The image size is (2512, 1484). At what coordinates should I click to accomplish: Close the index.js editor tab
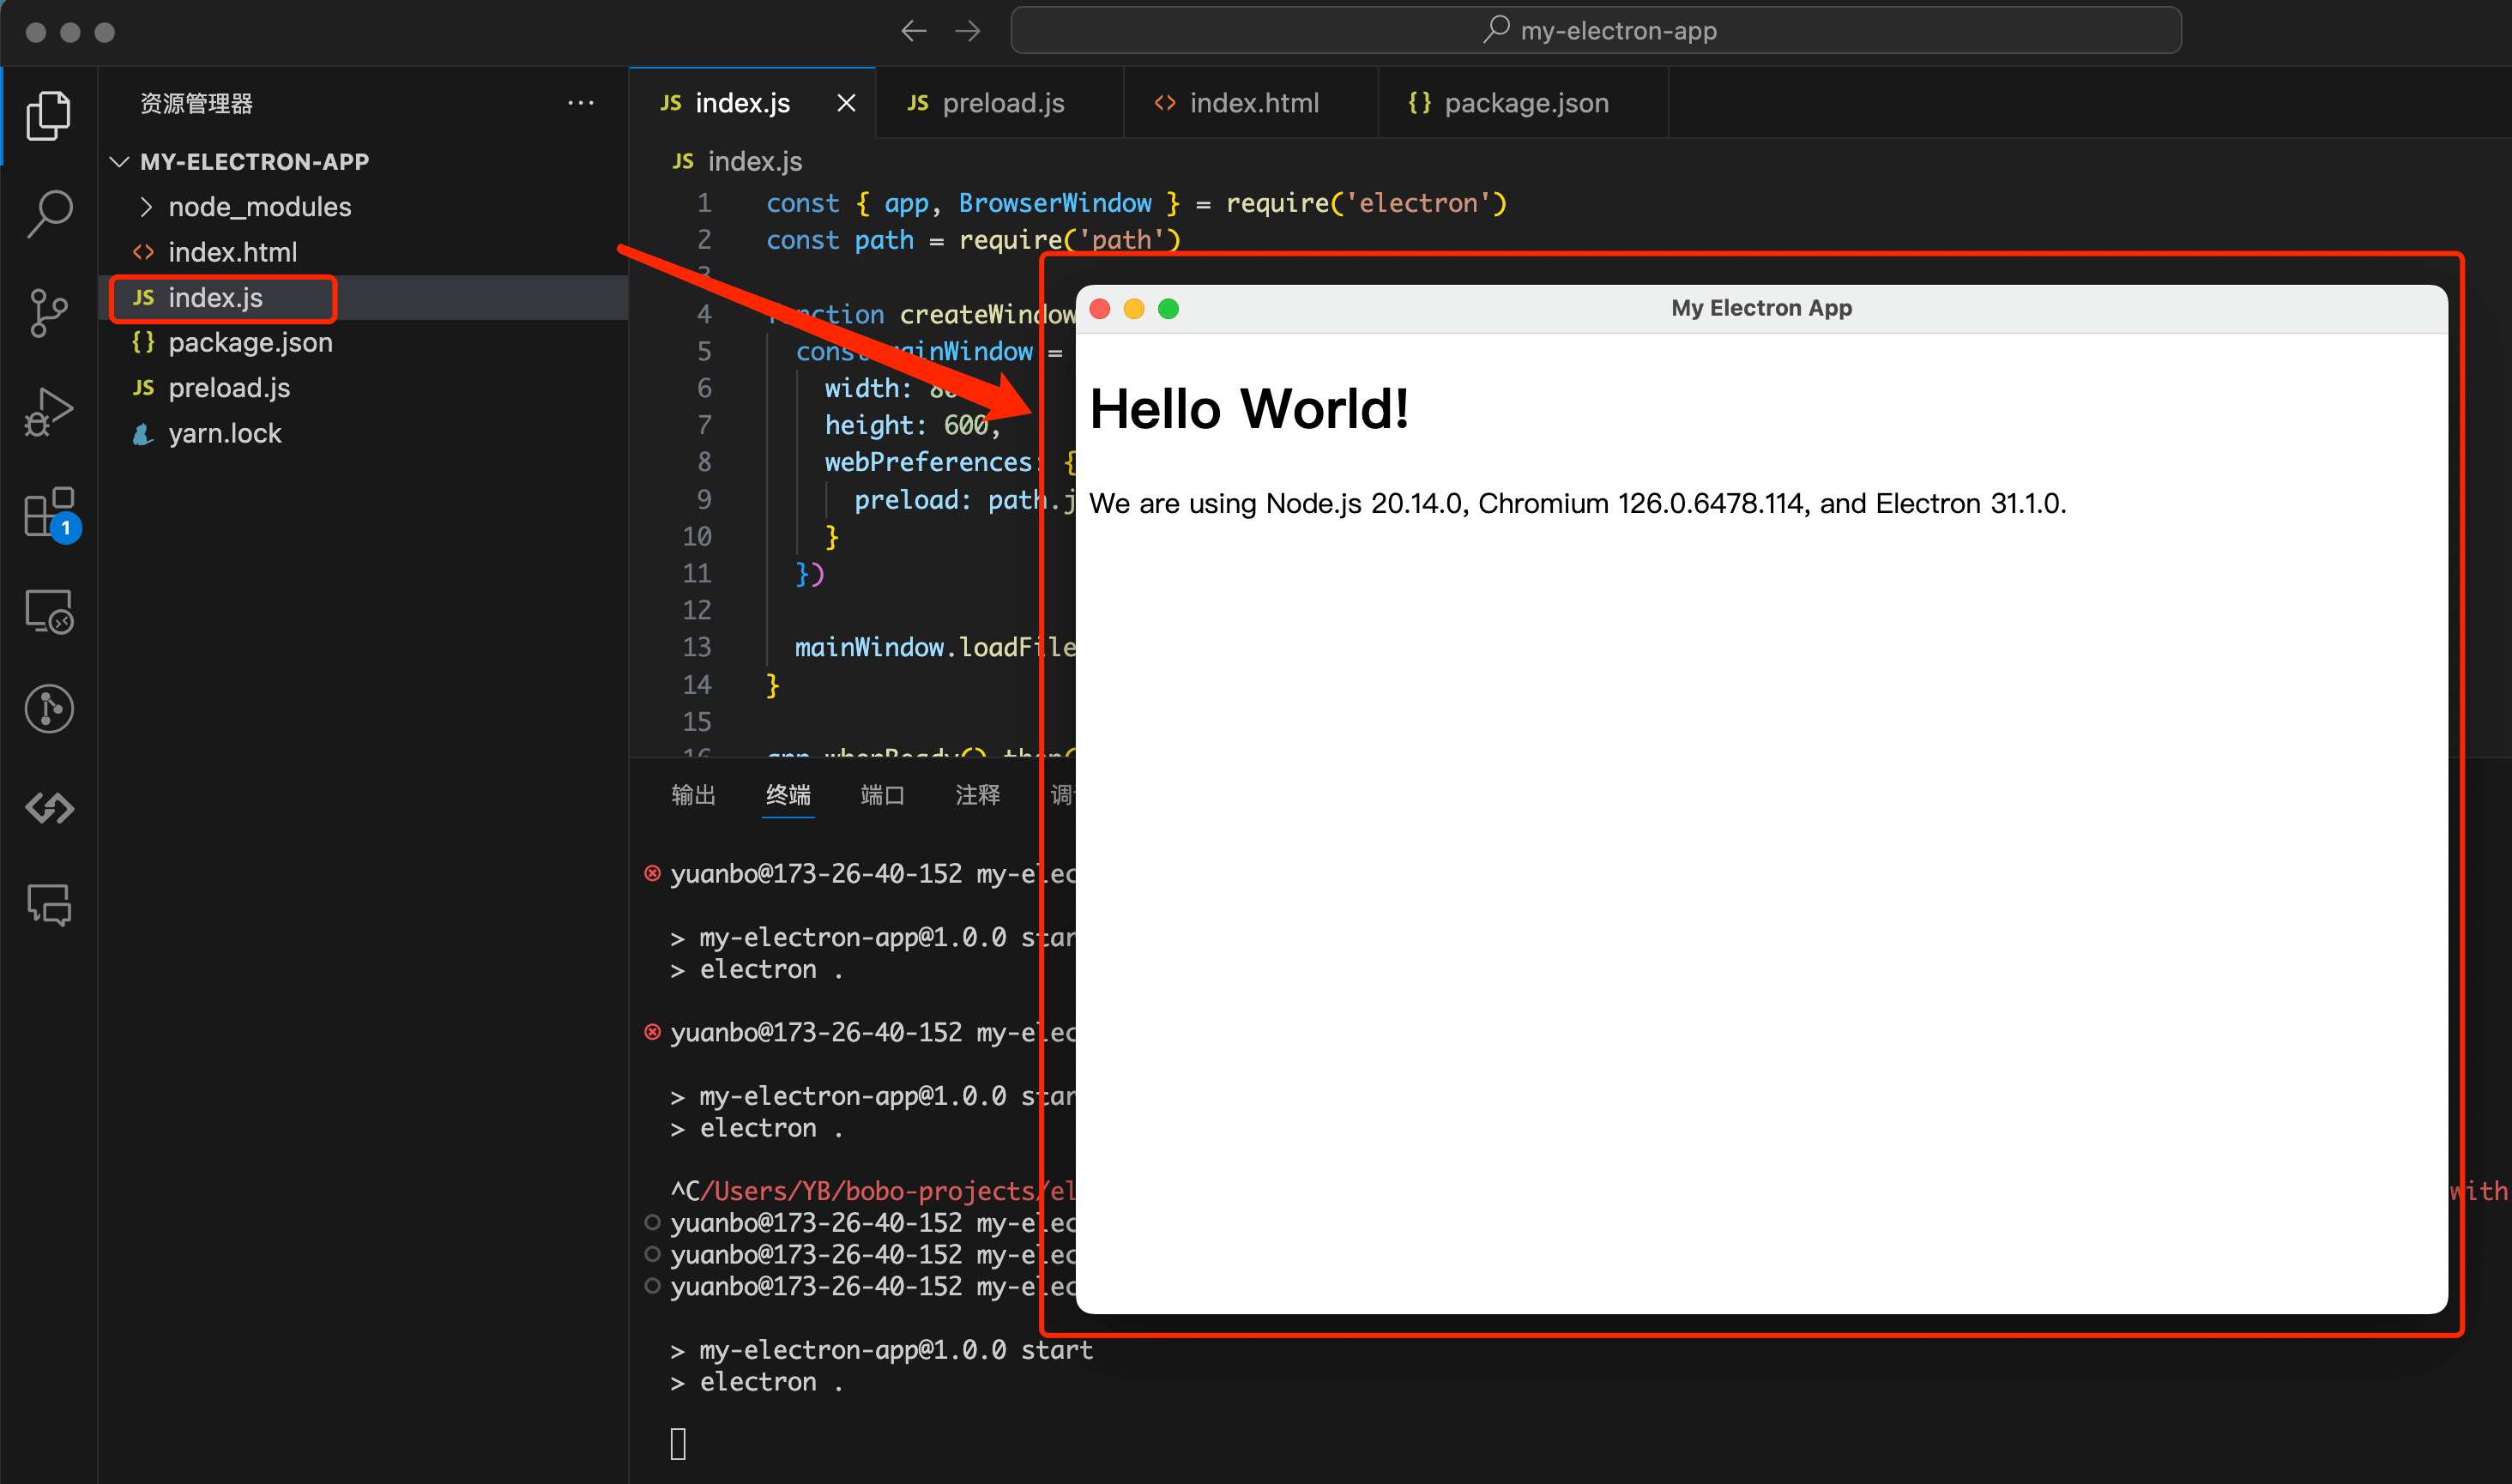click(846, 103)
